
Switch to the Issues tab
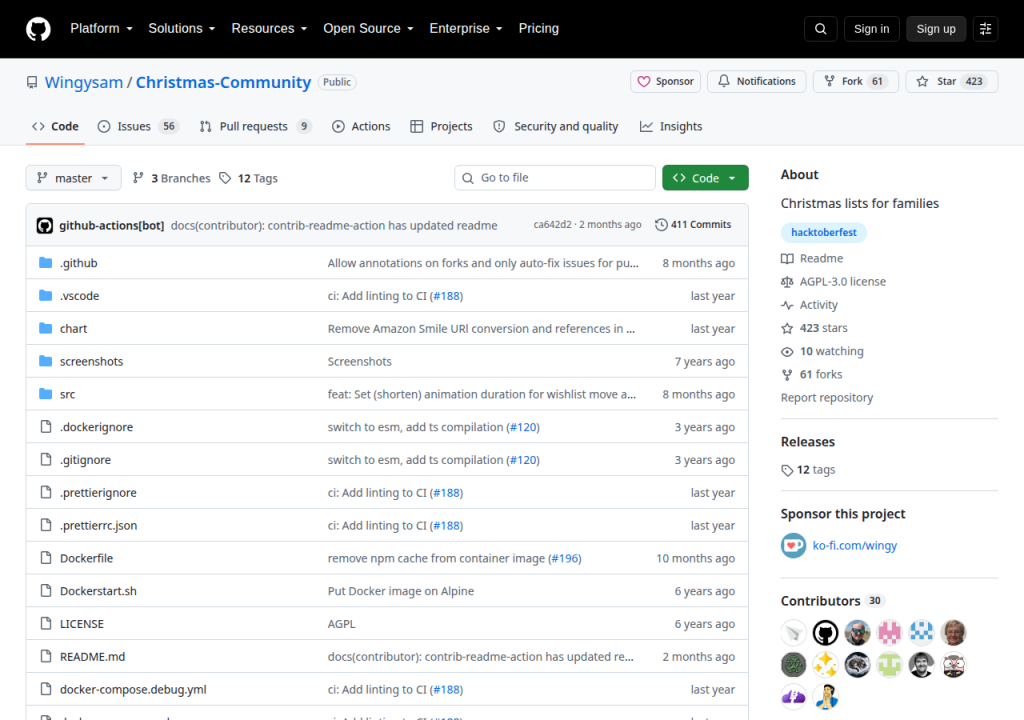137,127
